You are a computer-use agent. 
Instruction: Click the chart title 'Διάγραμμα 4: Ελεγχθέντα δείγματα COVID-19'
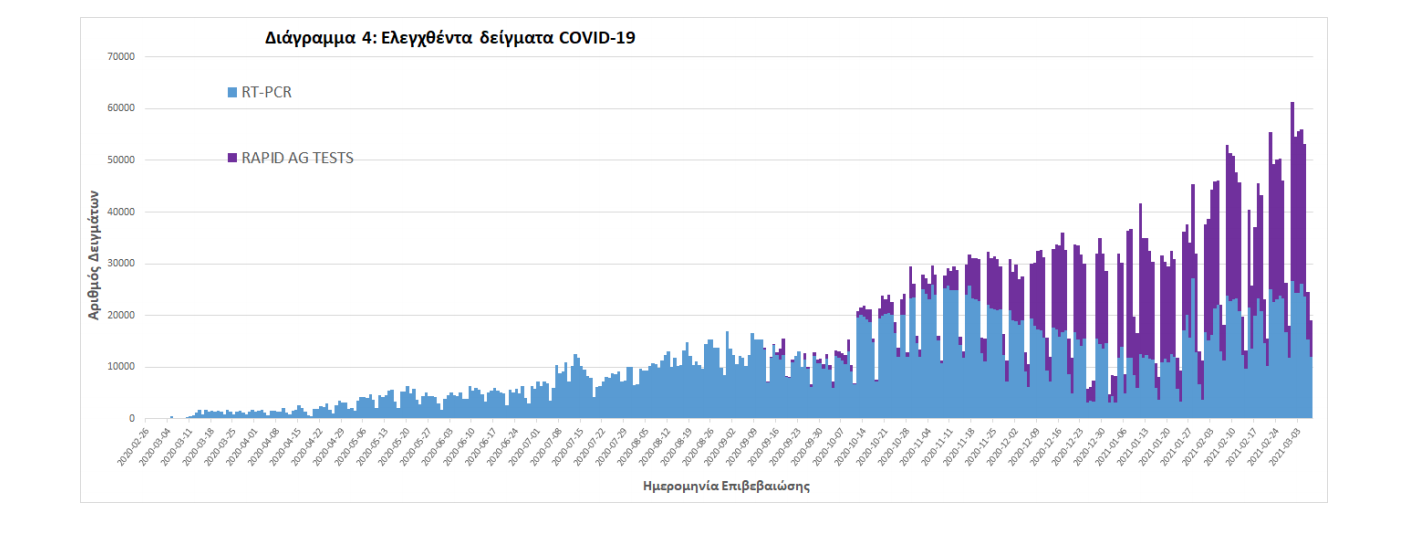[x=450, y=38]
